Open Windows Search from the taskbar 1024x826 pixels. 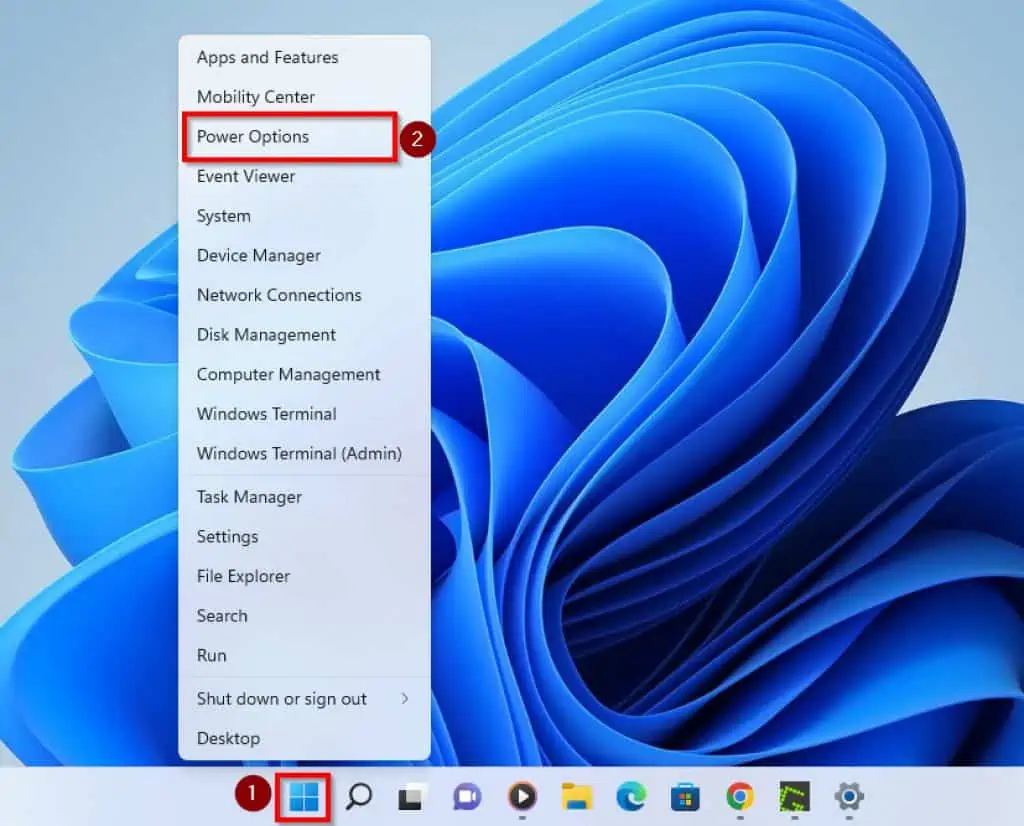pos(358,798)
